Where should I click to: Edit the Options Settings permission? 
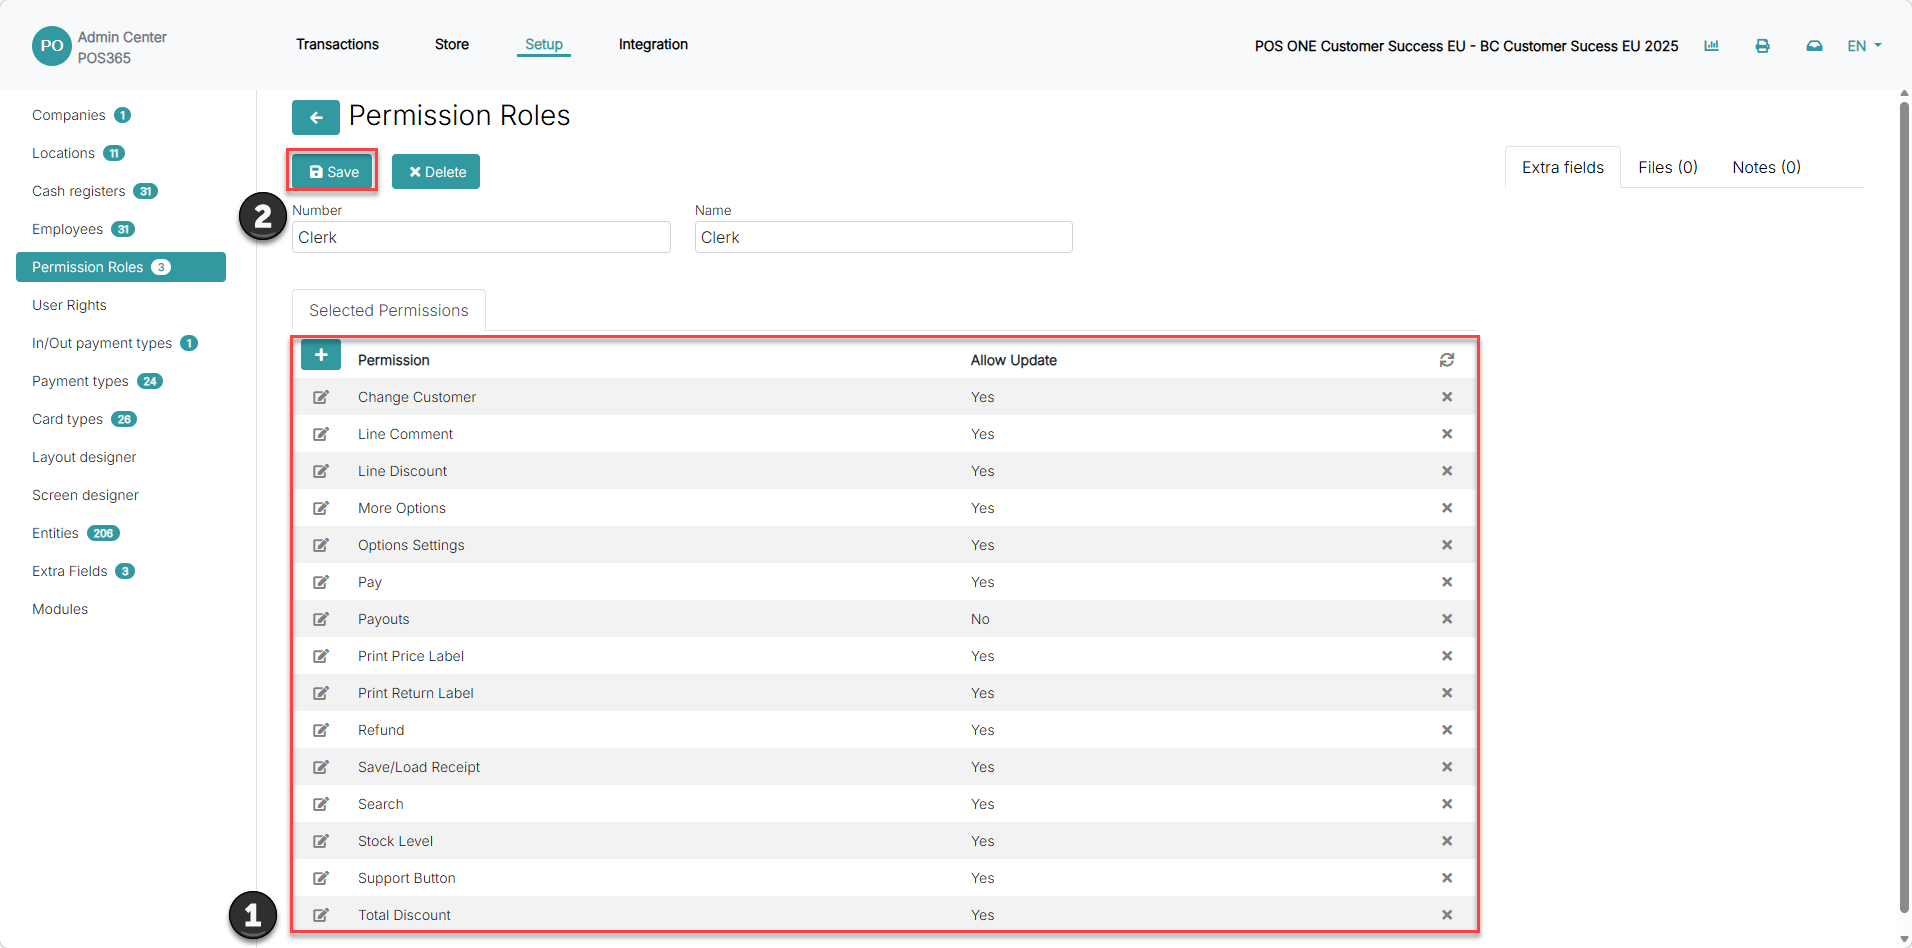321,545
